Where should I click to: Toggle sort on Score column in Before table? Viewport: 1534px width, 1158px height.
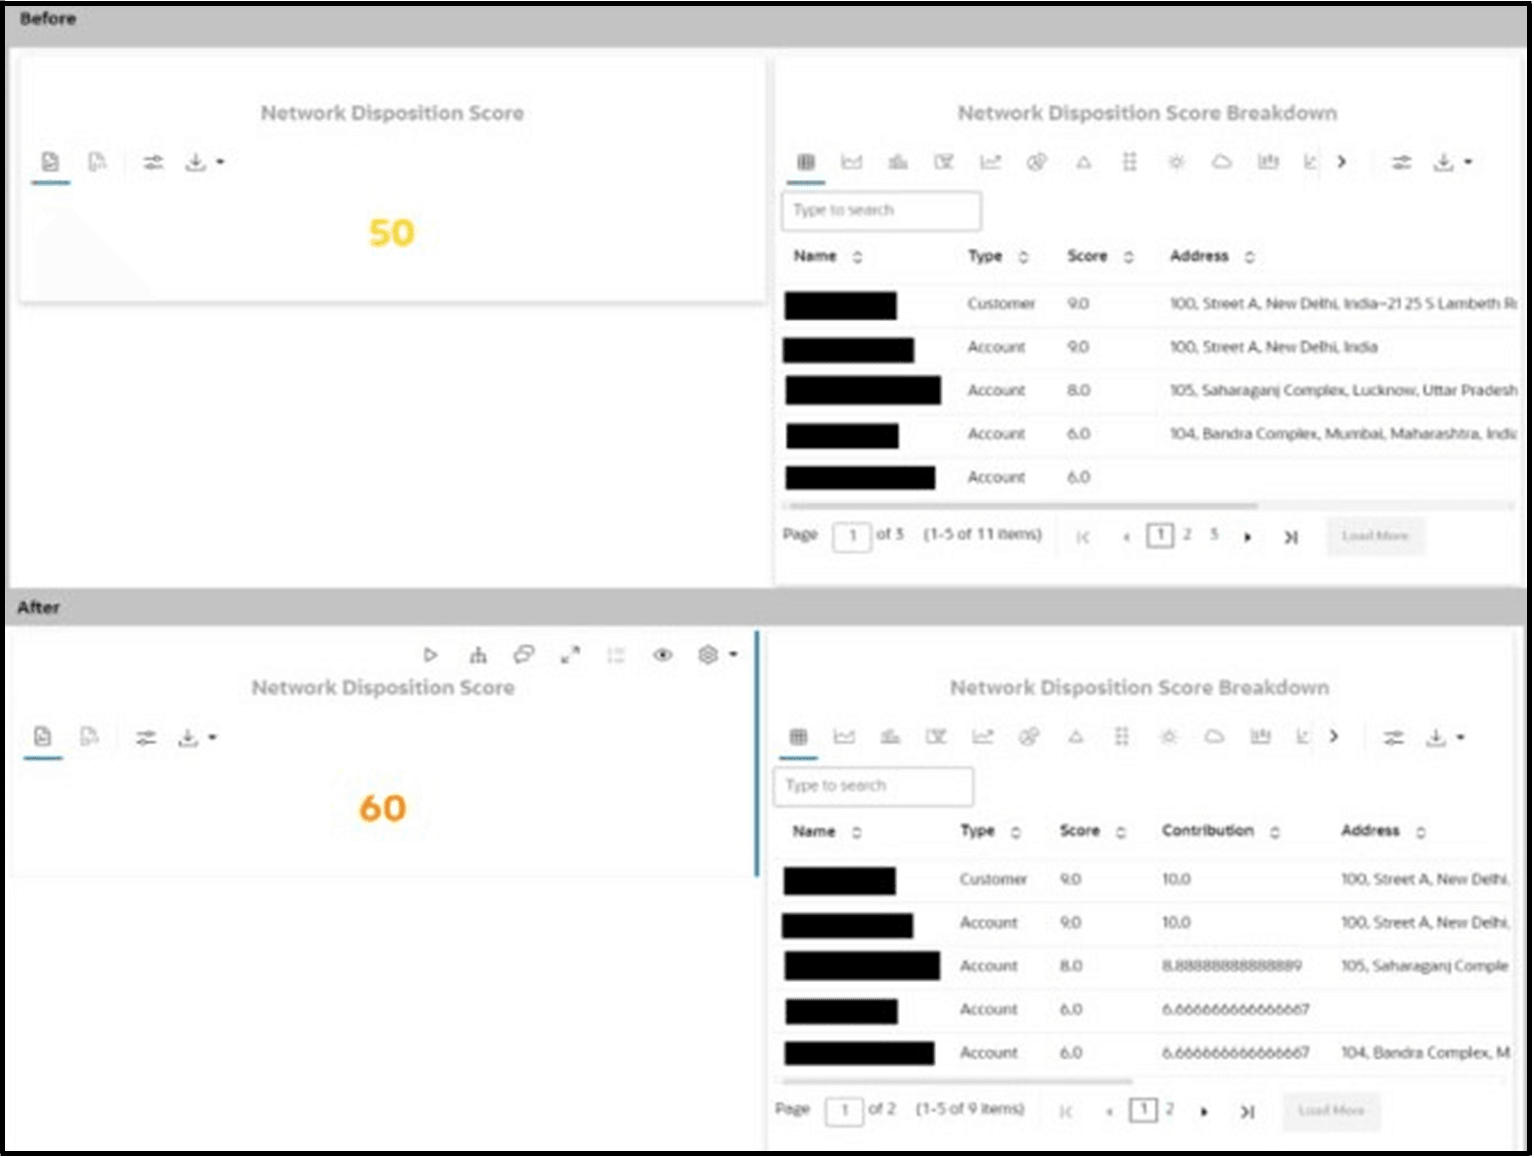pyautogui.click(x=1128, y=257)
